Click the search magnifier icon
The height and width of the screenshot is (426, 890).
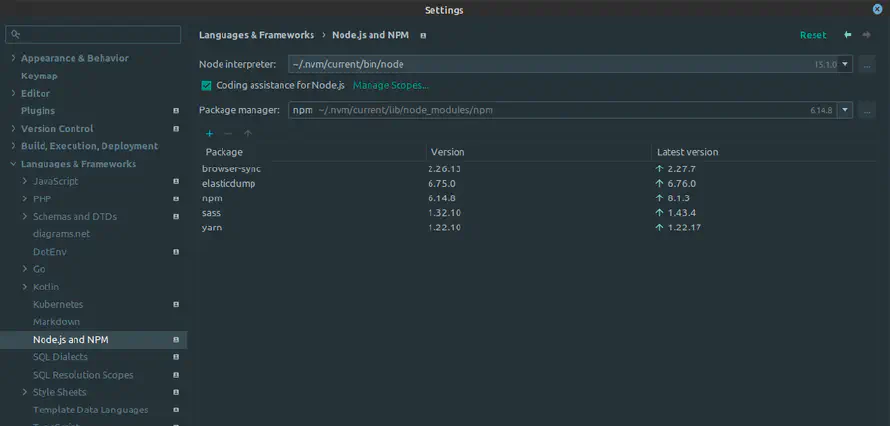click(16, 35)
